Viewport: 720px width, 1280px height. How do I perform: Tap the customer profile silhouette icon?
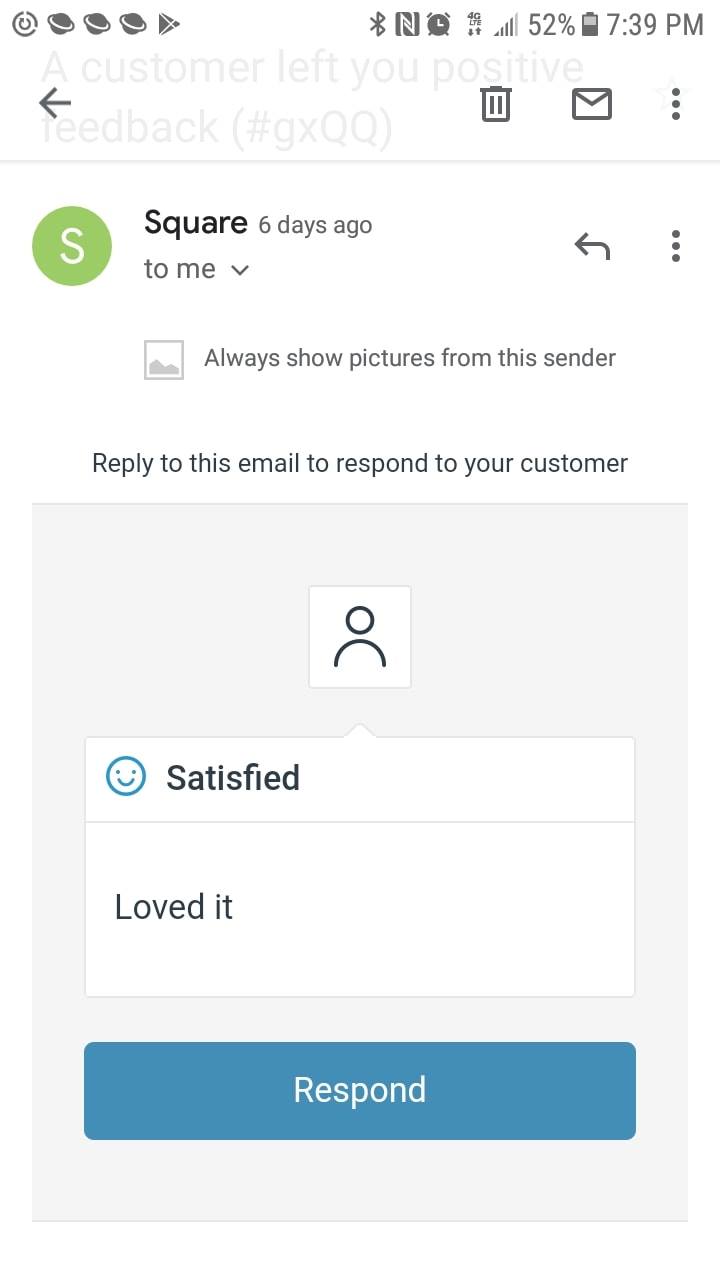coord(360,637)
